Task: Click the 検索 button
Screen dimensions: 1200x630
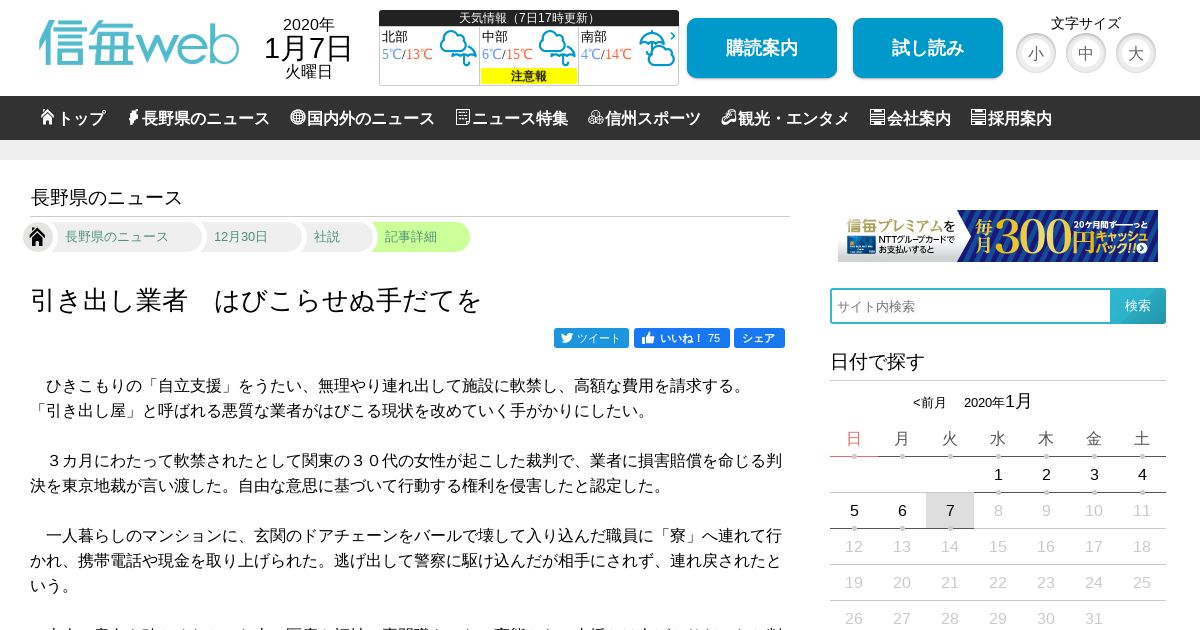Action: click(x=1138, y=306)
